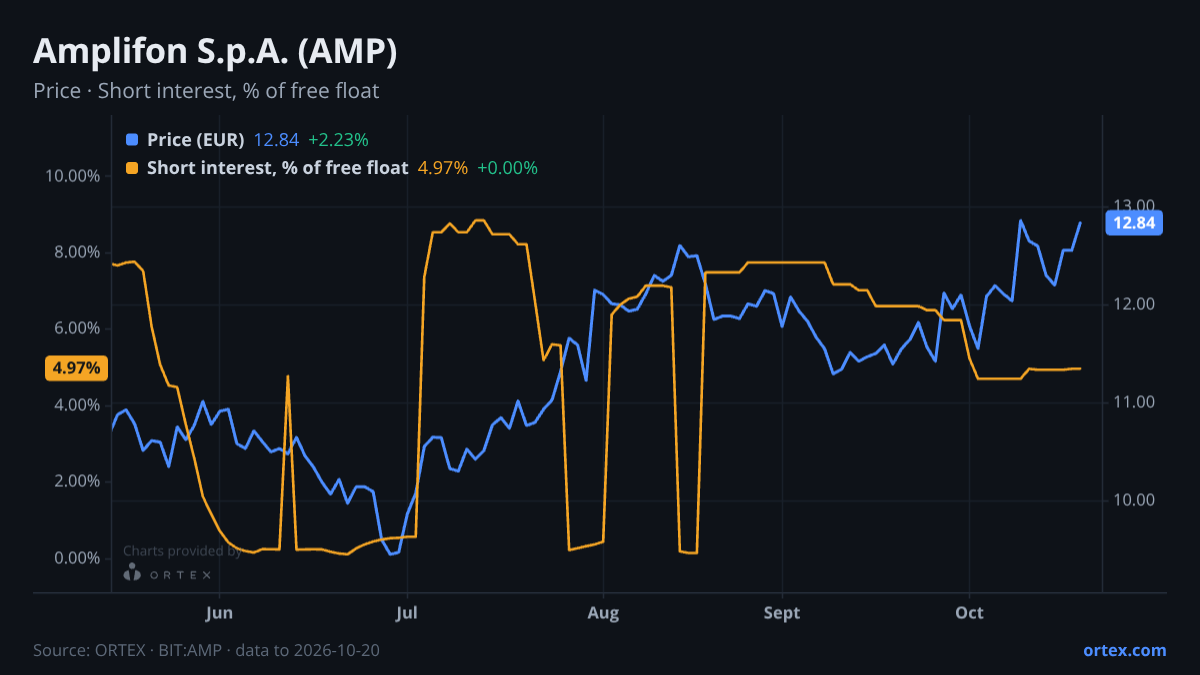Click the 6.00% left axis label

point(77,329)
